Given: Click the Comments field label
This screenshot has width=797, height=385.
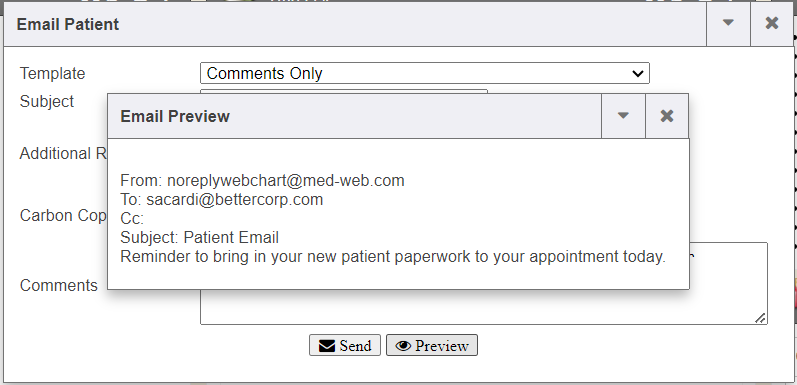Looking at the screenshot, I should click(x=58, y=285).
